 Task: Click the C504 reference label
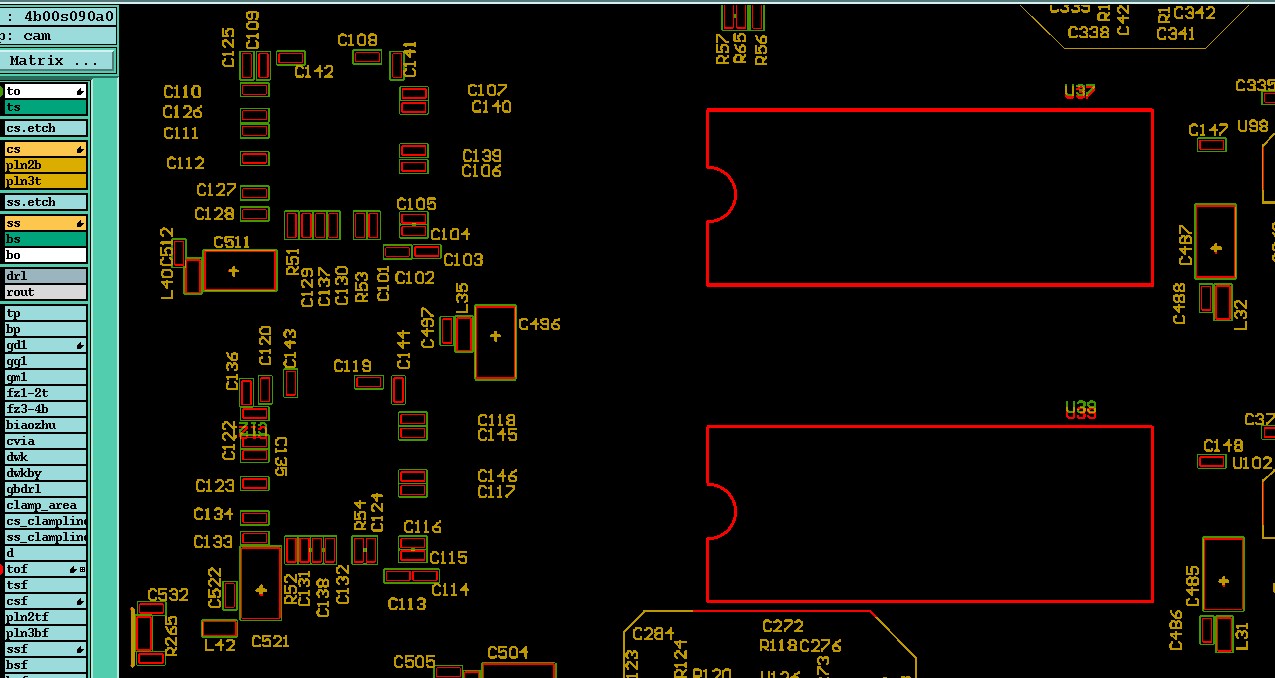coord(507,653)
